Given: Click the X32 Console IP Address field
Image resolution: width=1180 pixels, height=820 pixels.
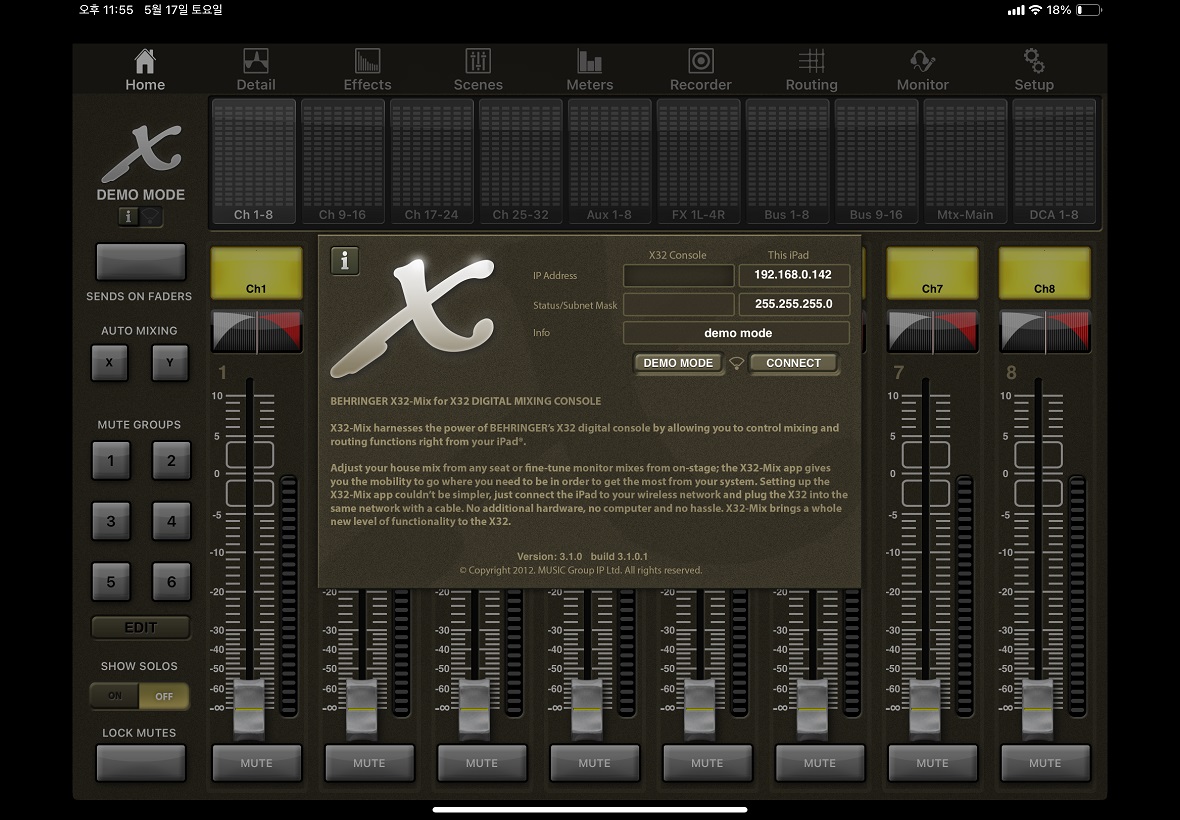Looking at the screenshot, I should coord(678,275).
